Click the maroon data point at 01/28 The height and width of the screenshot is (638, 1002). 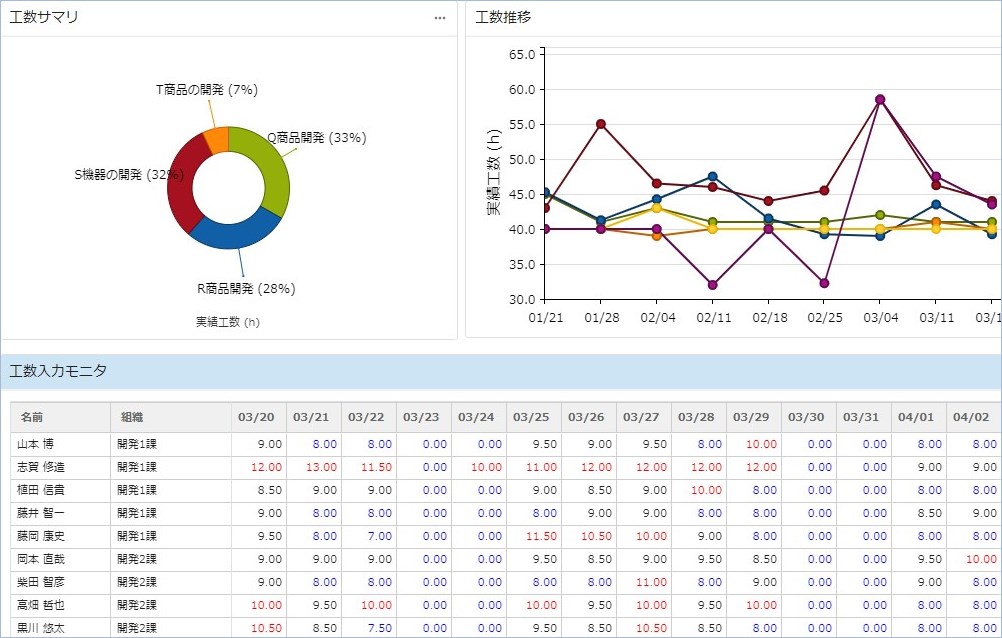pyautogui.click(x=601, y=124)
